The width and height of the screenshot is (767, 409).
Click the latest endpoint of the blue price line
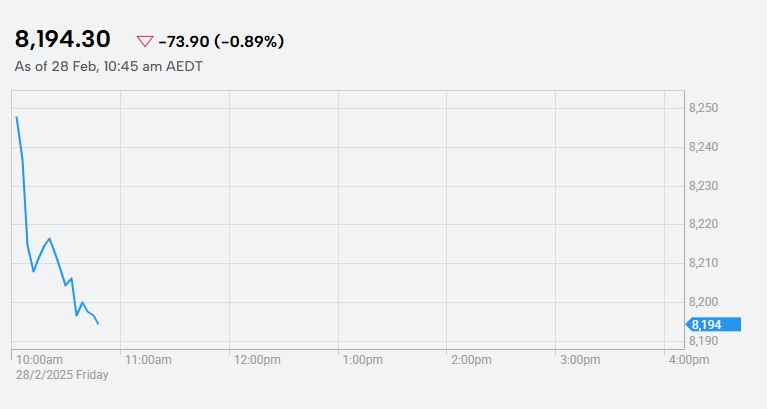point(98,324)
